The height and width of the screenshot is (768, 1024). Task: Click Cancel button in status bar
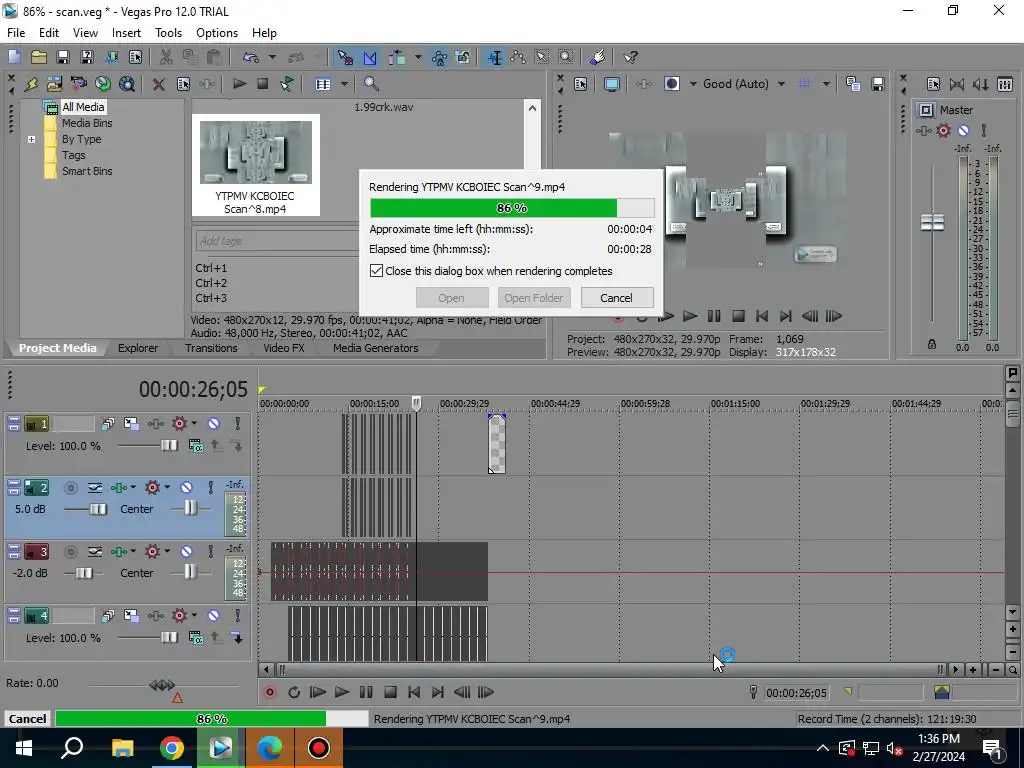click(x=27, y=719)
